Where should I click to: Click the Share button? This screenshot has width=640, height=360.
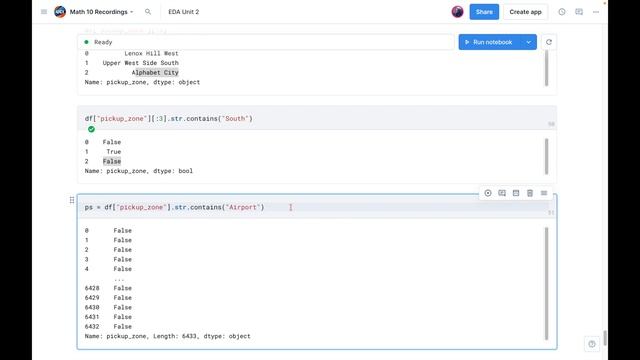point(484,12)
